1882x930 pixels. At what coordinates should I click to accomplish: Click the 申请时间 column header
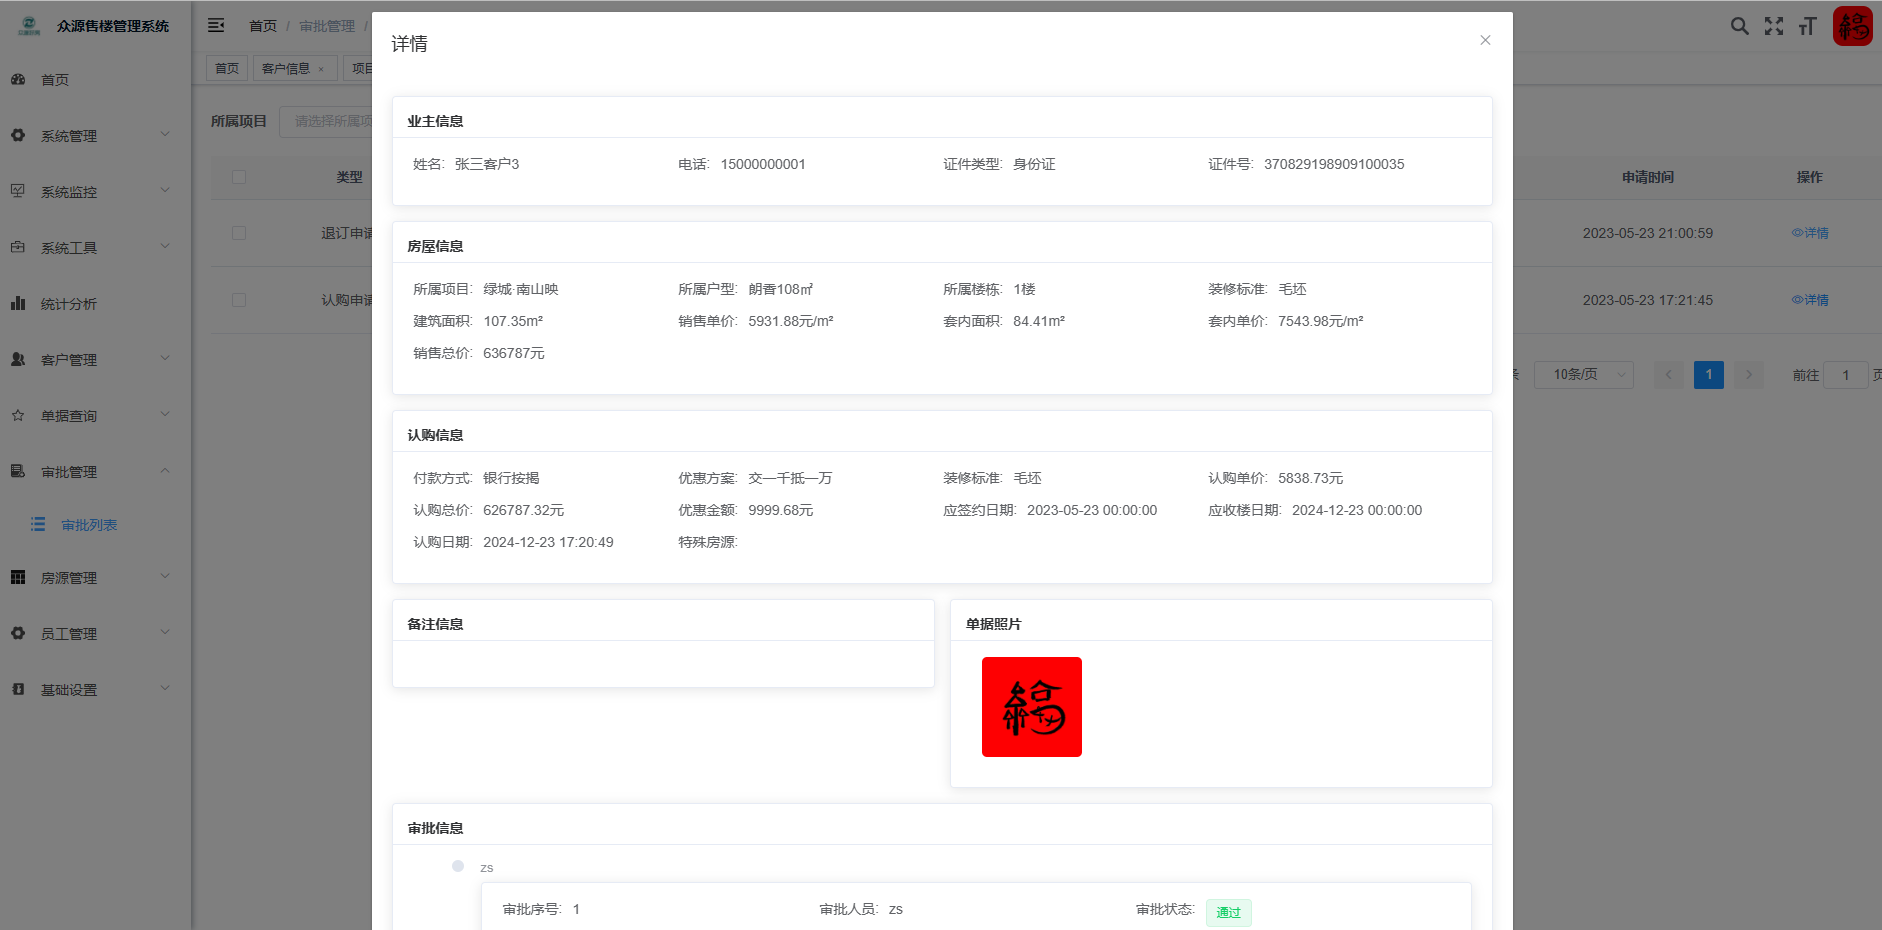click(1648, 177)
